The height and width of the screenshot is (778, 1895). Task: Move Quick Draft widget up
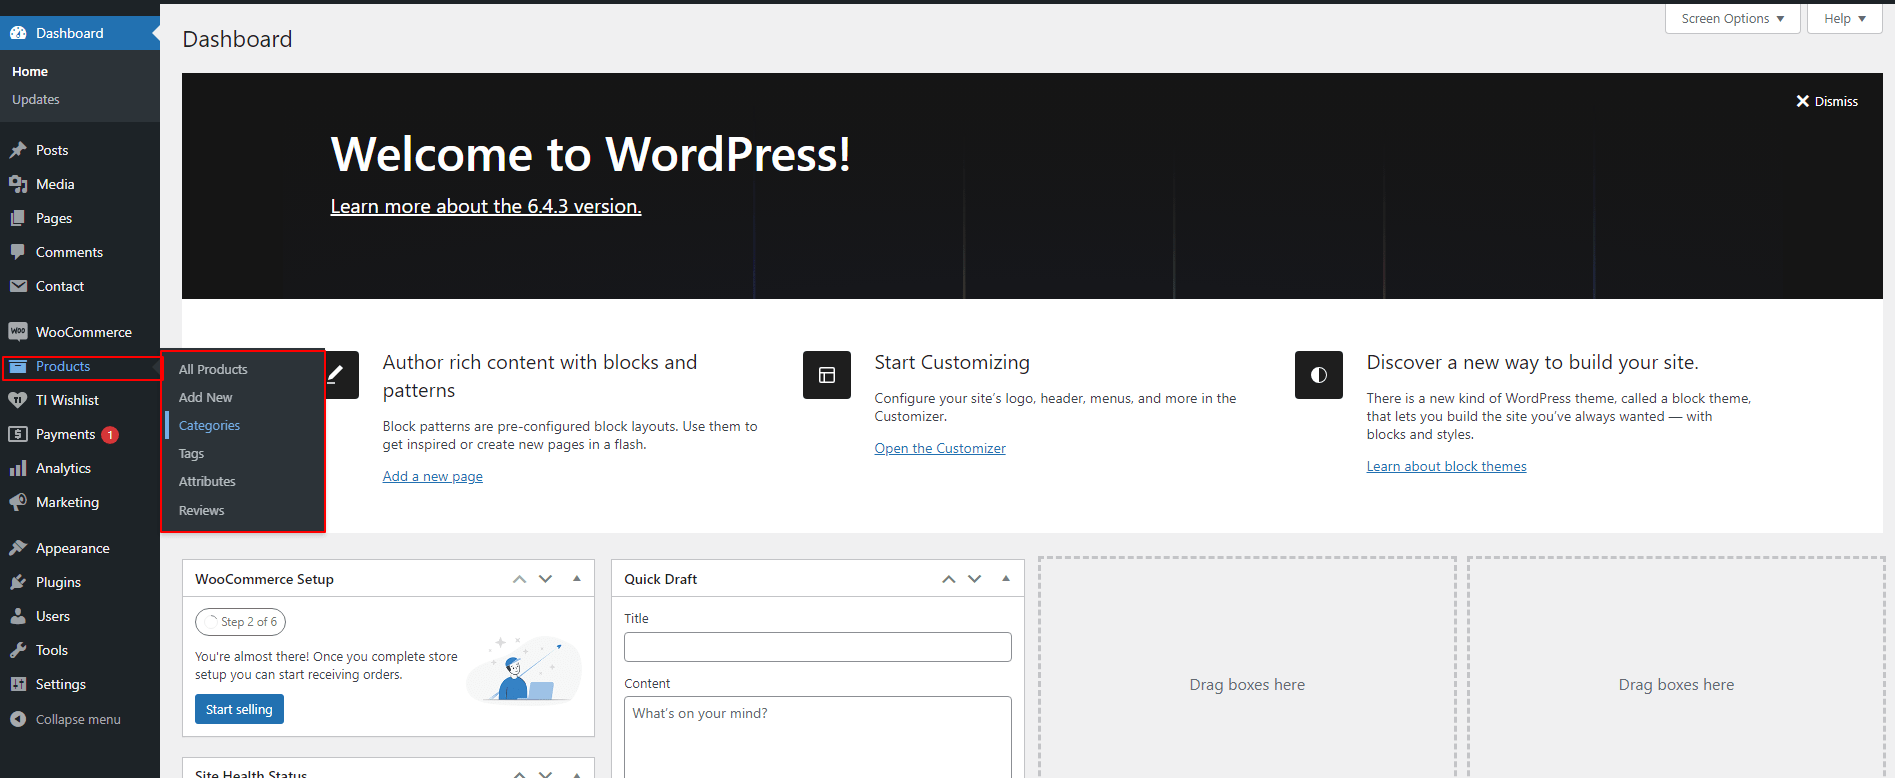[x=948, y=579]
